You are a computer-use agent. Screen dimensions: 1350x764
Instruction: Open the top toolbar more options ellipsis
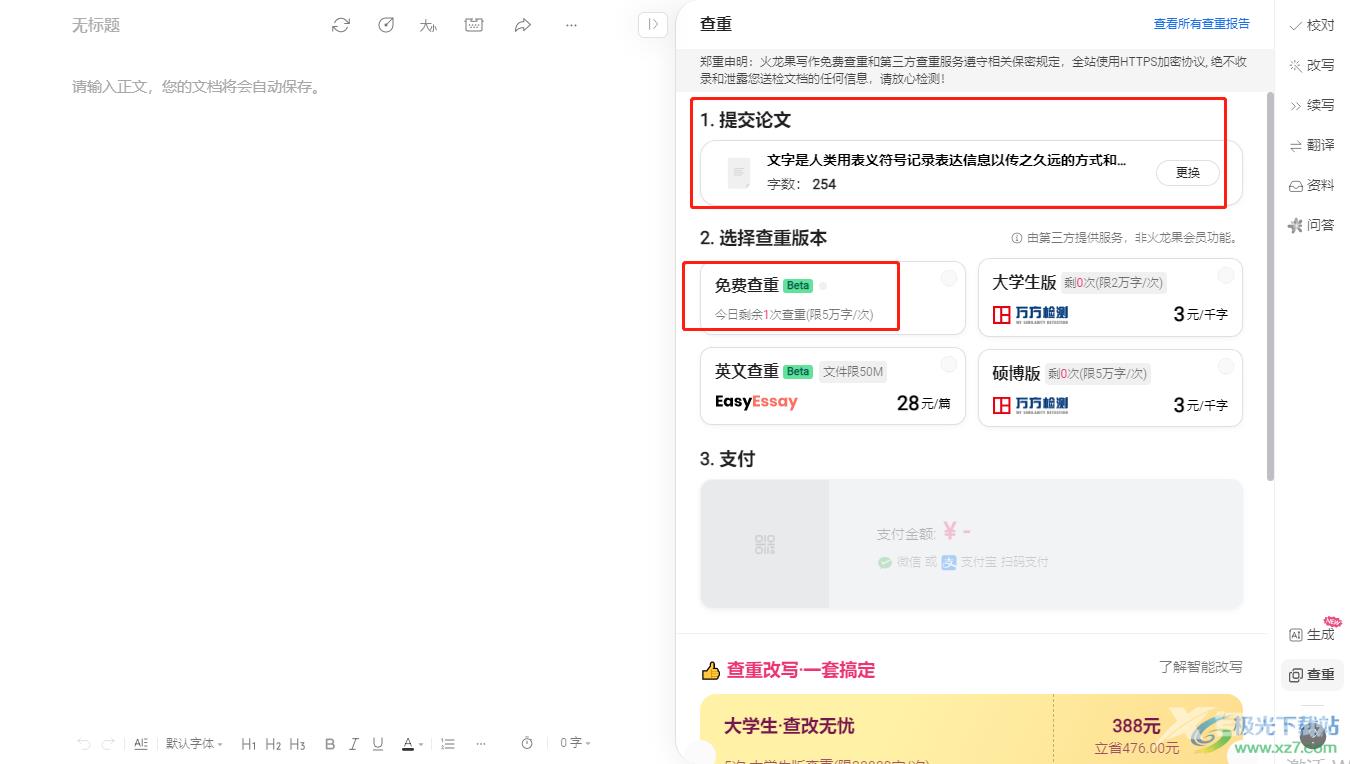tap(571, 25)
